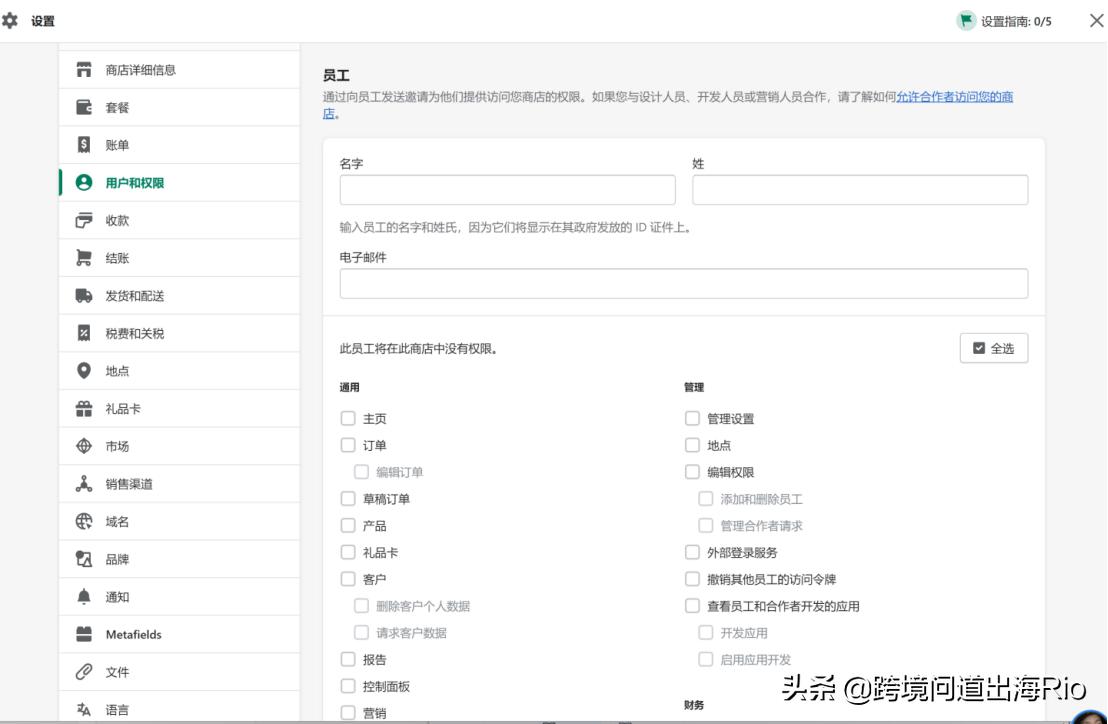Click the 电子邮件 email input field
This screenshot has height=724, width=1108.
[683, 284]
